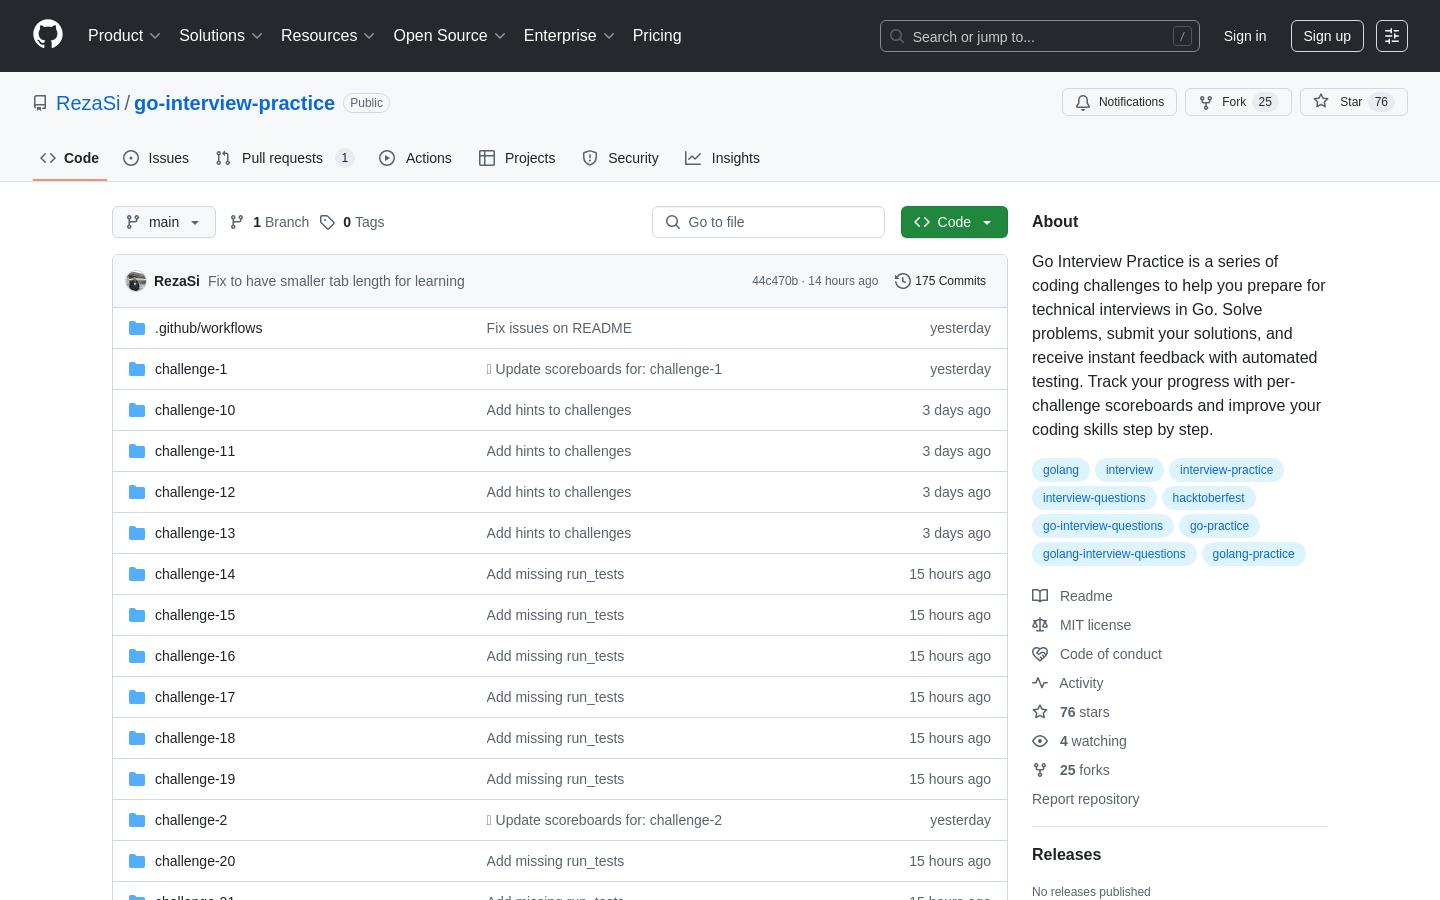Click the book icon beside Readme
The image size is (1440, 900).
pos(1040,596)
